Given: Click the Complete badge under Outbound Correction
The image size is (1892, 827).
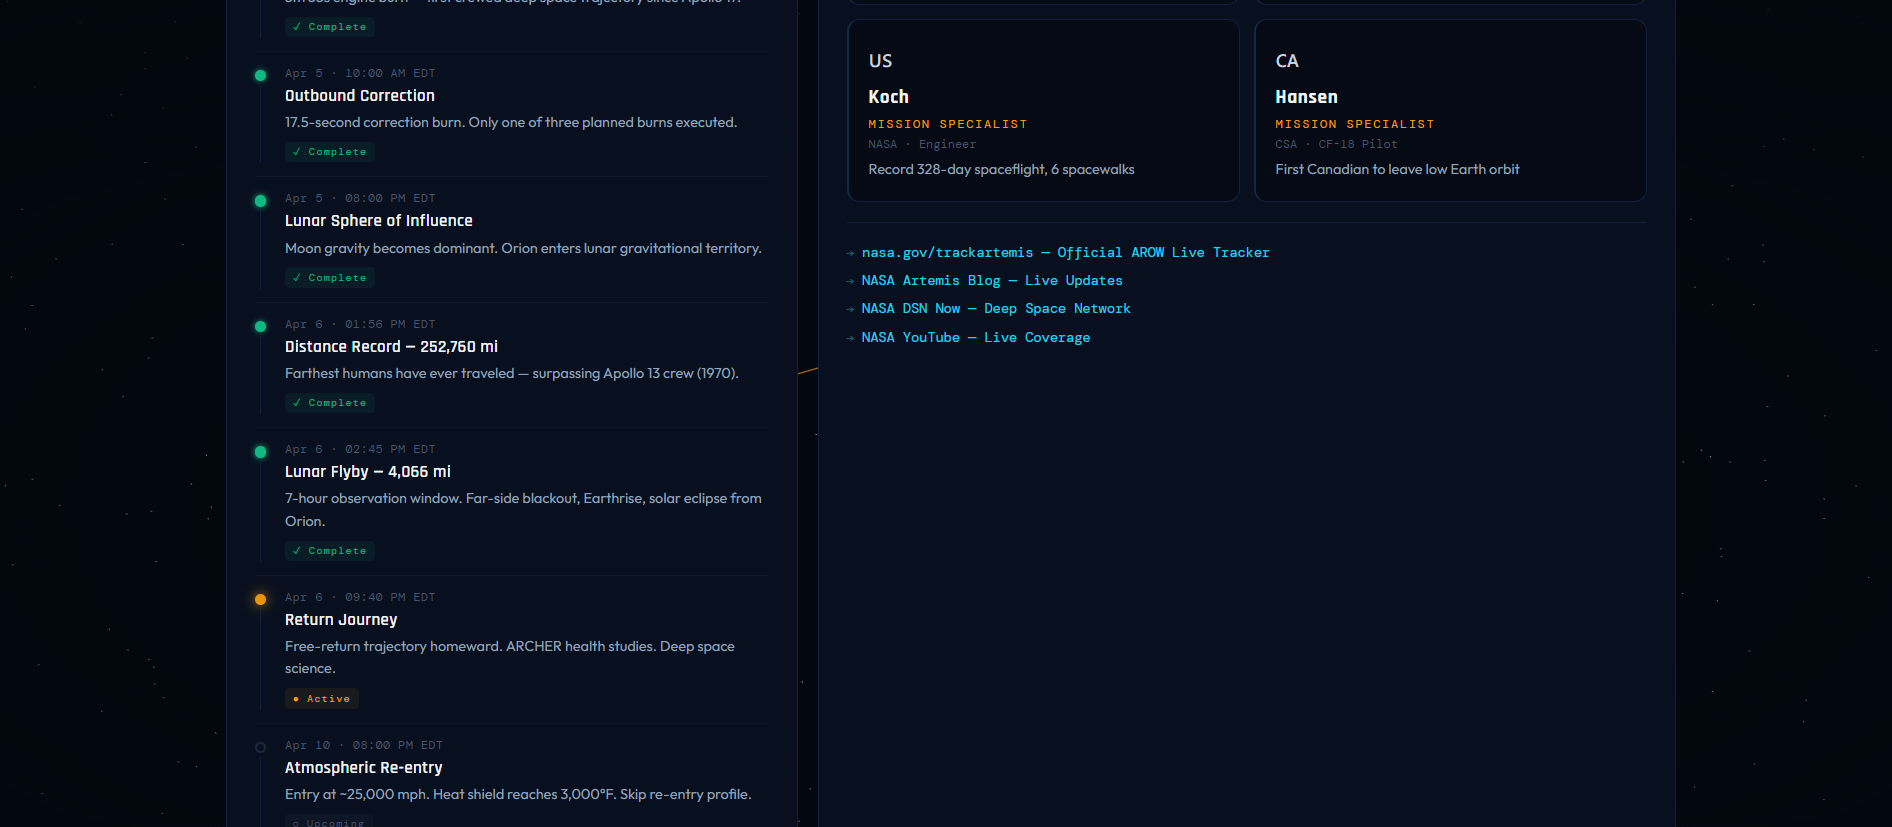Looking at the screenshot, I should coord(330,152).
